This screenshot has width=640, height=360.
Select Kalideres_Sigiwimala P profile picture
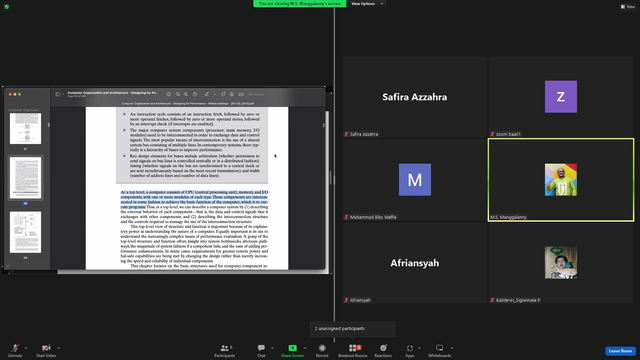[x=561, y=263]
